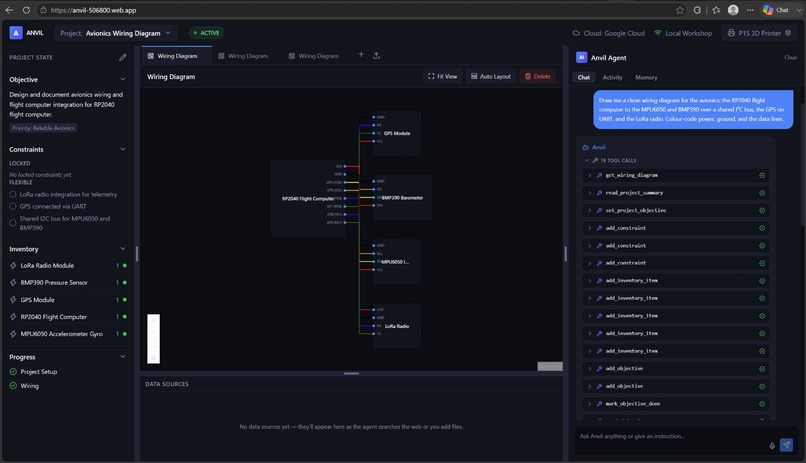
Task: Click the DATA SOURCES panel header
Action: click(x=167, y=384)
